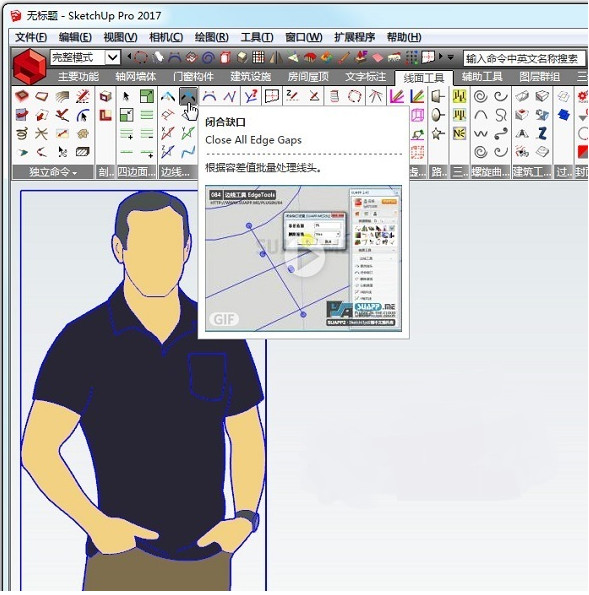Open the 扩展程序 menu

point(354,37)
